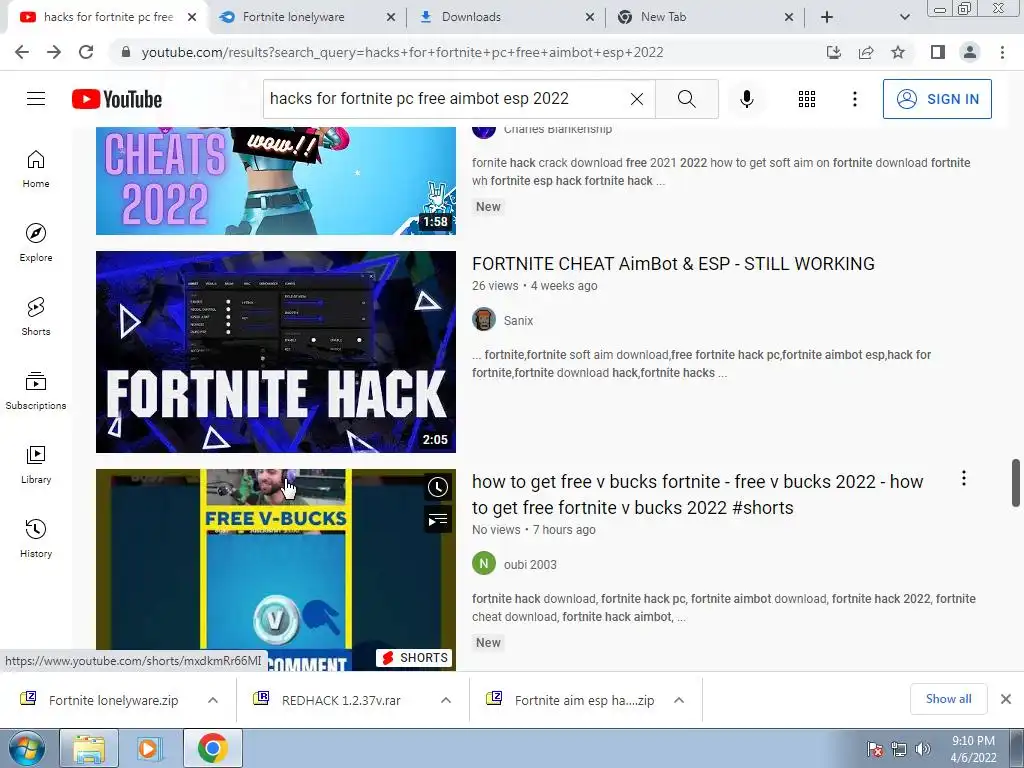Screen dimensions: 1024x768
Task: Open Explore in the sidebar
Action: (36, 243)
